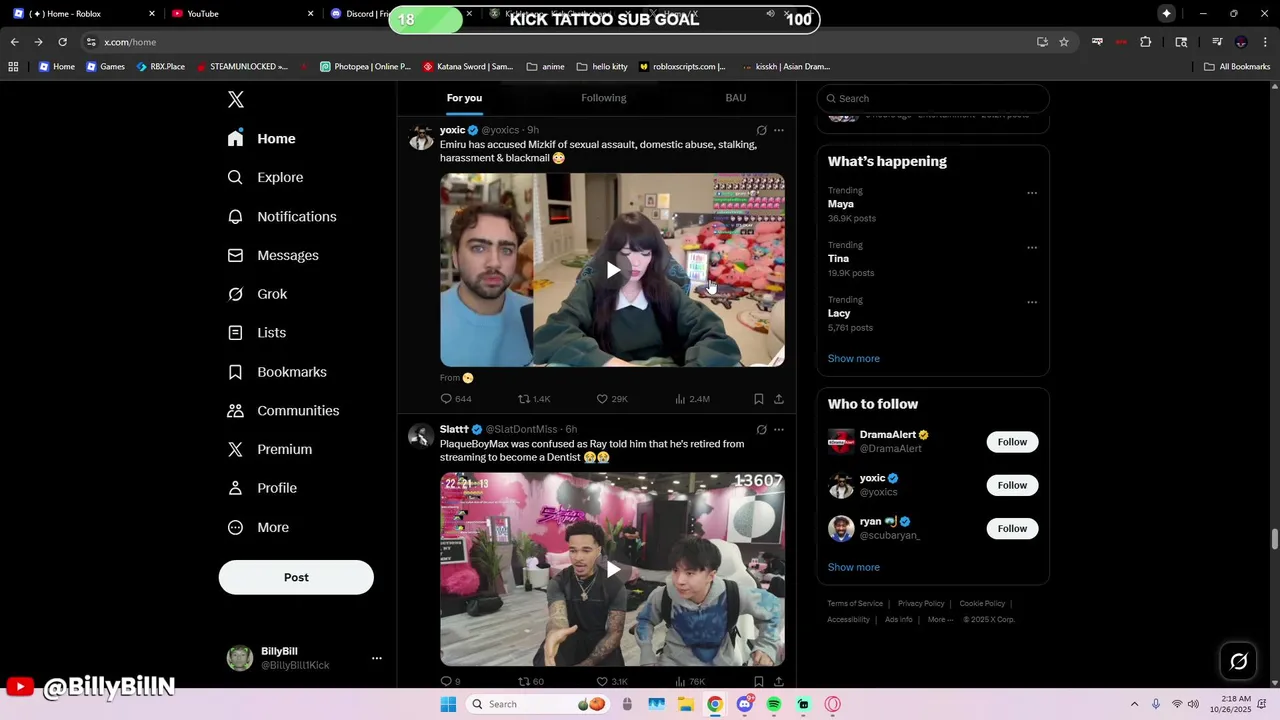Bookmark this page star icon

[x=1064, y=42]
